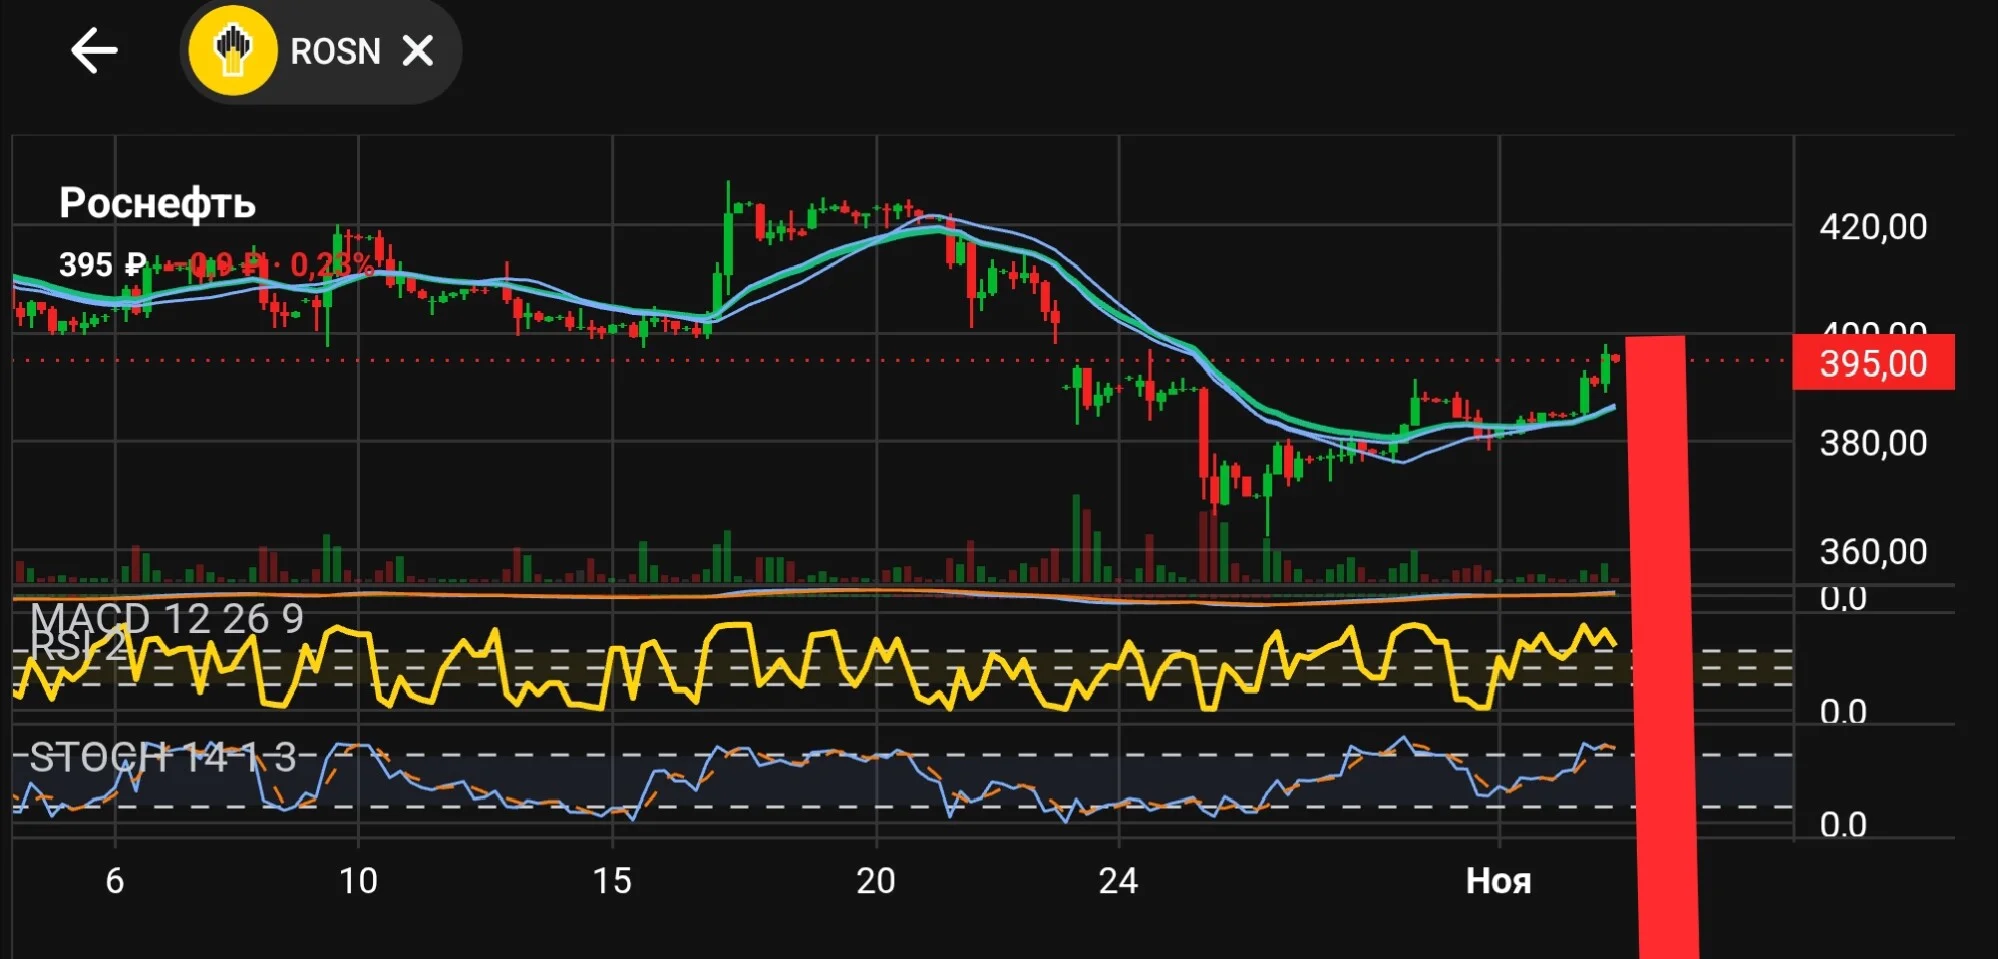Open the MACD 12 26 9 indicator label
Screen dimensions: 1998x959
point(167,618)
